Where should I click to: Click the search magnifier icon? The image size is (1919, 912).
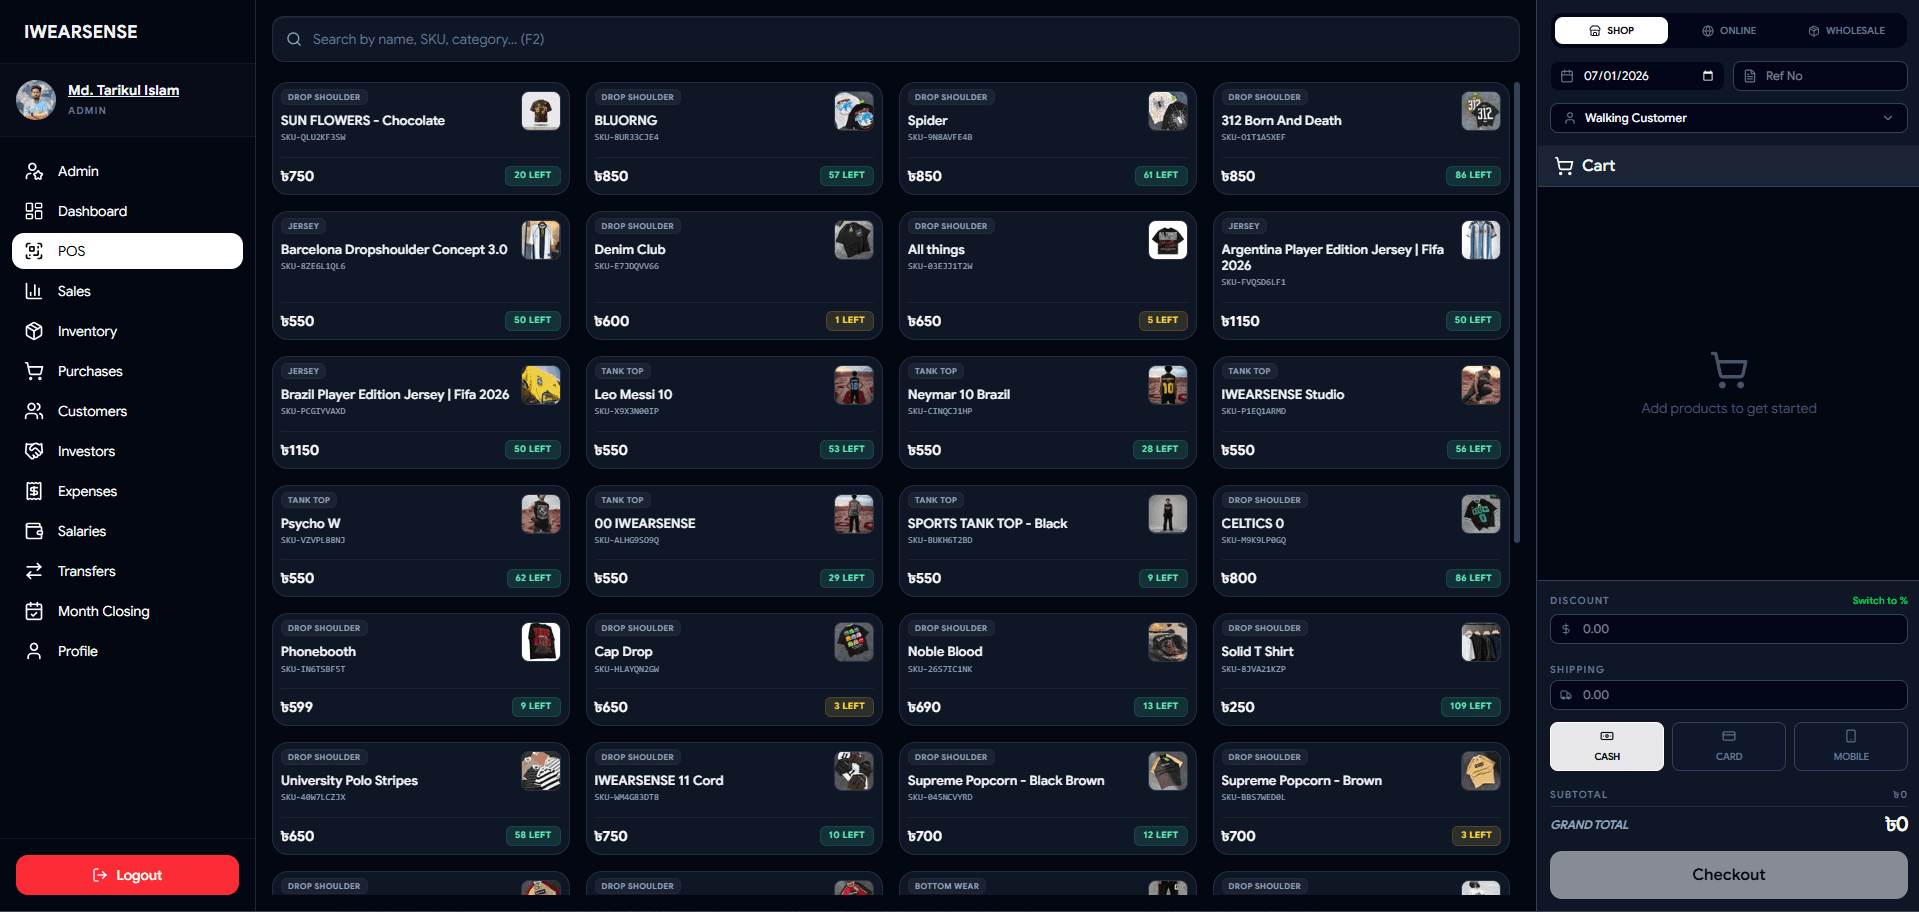(x=294, y=39)
